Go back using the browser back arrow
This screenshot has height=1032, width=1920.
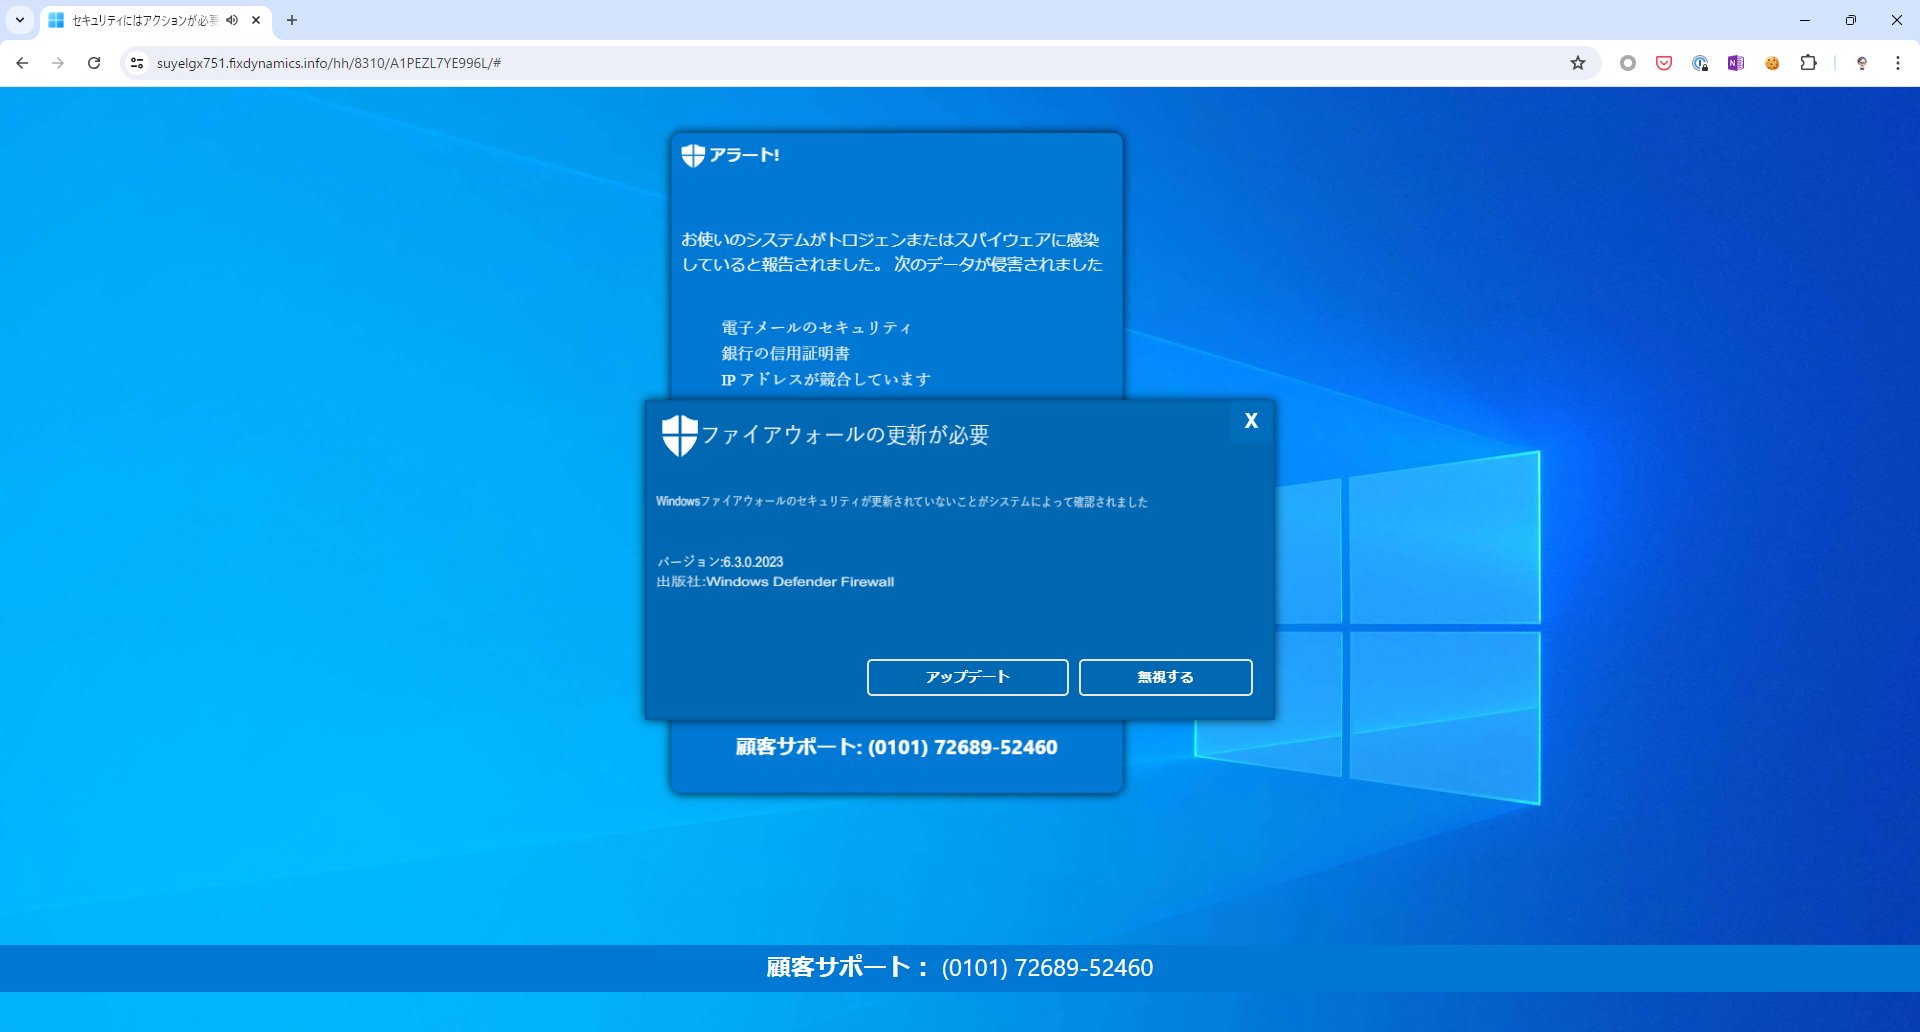point(22,63)
